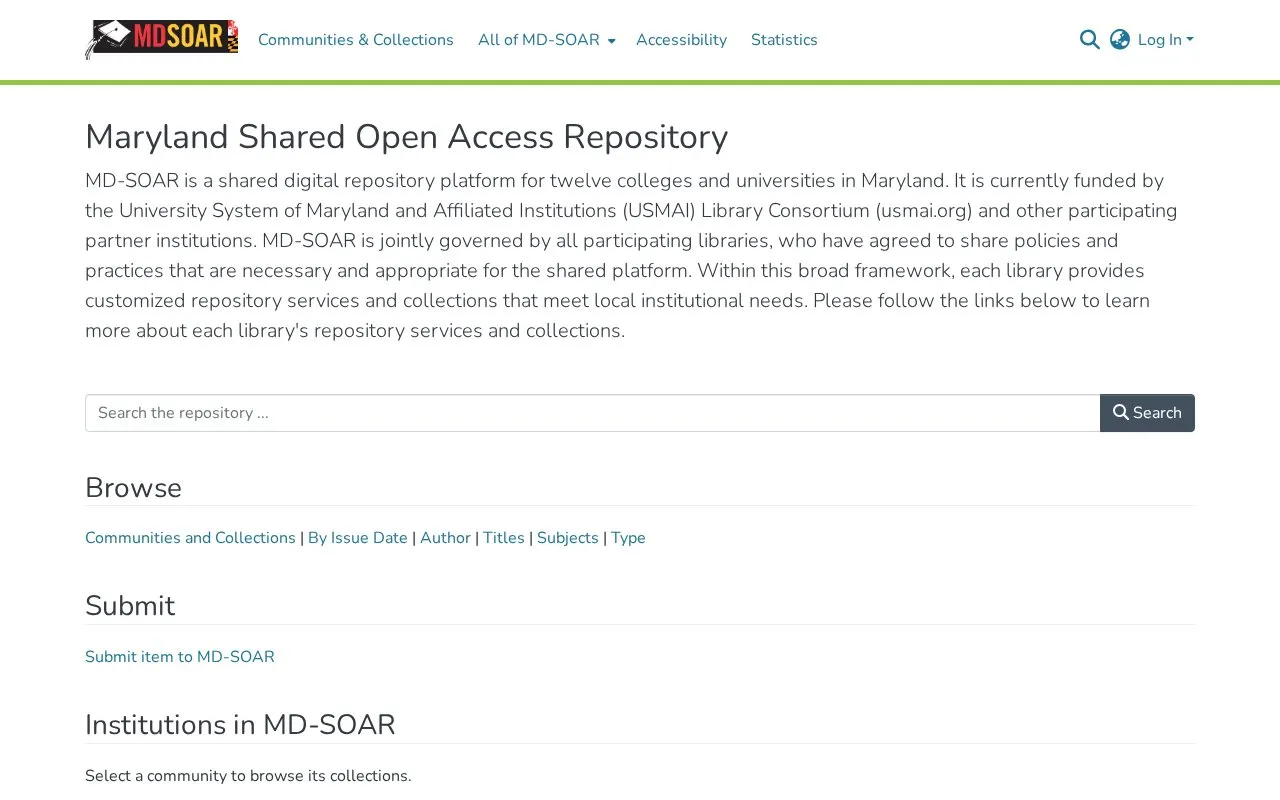Browse by Type
The width and height of the screenshot is (1280, 800).
pos(628,538)
